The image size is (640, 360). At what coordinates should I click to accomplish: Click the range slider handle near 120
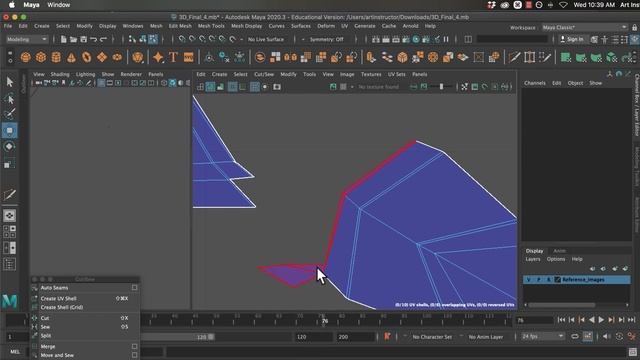tap(211, 337)
